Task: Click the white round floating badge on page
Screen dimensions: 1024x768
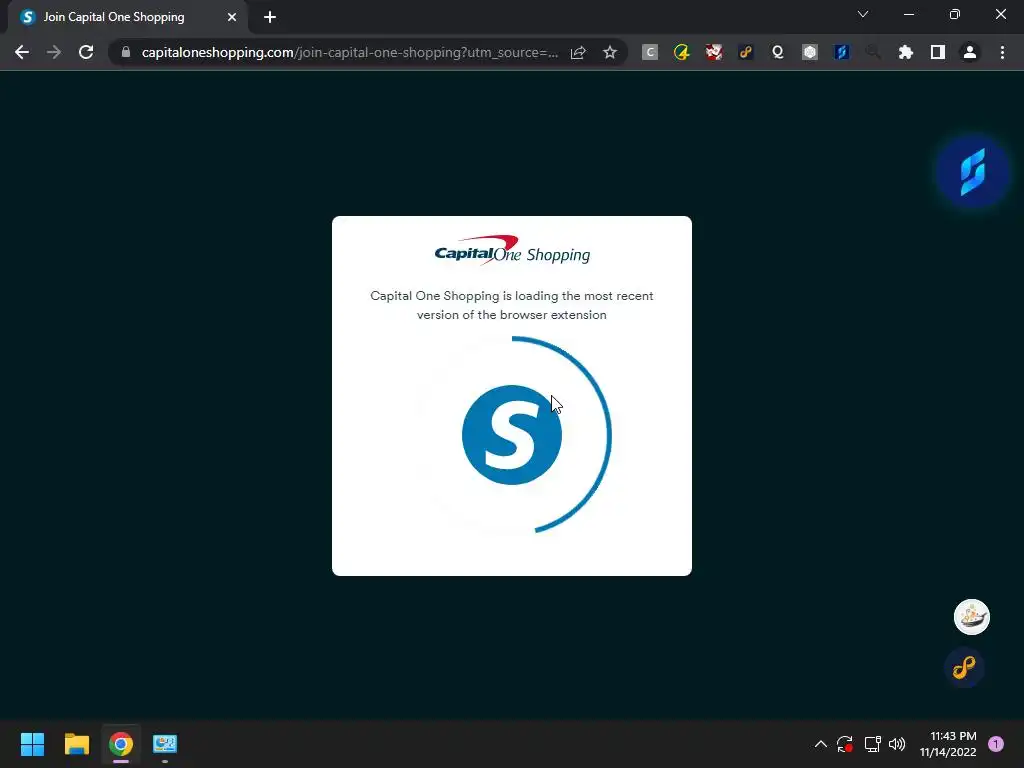Action: (x=972, y=616)
